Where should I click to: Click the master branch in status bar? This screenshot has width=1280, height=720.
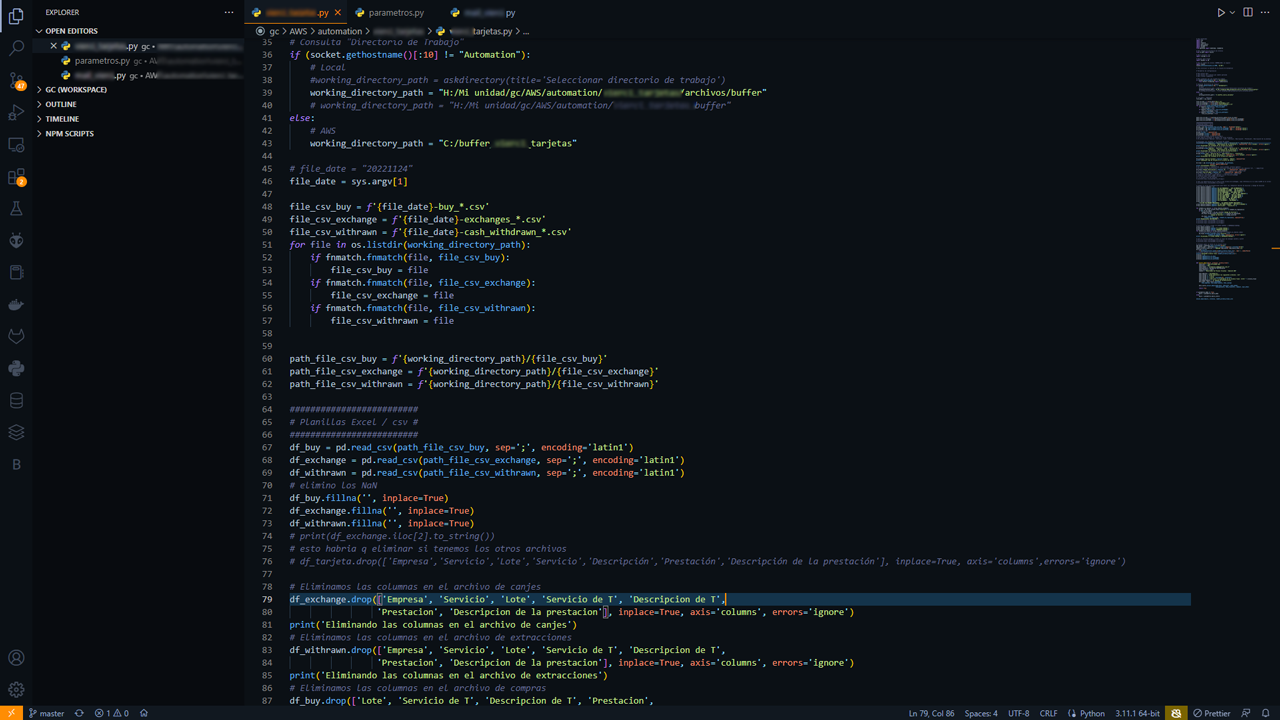pyautogui.click(x=46, y=713)
